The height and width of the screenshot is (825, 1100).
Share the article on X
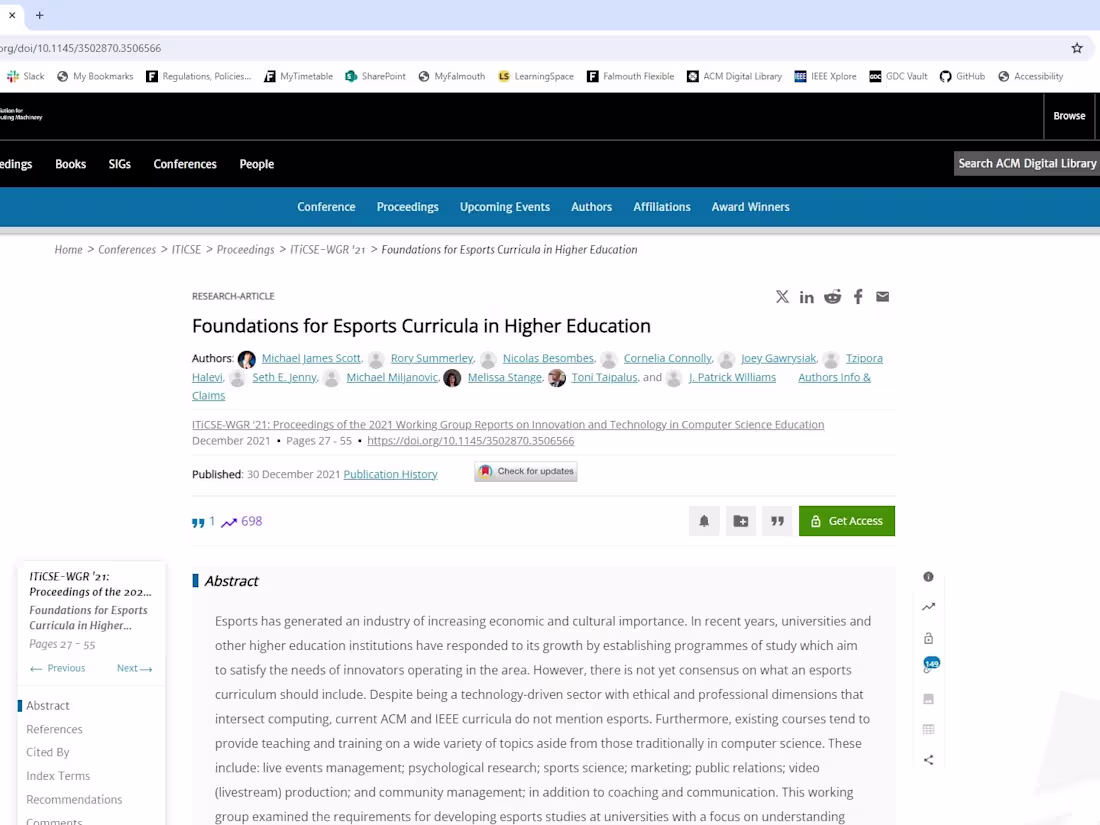(x=782, y=296)
